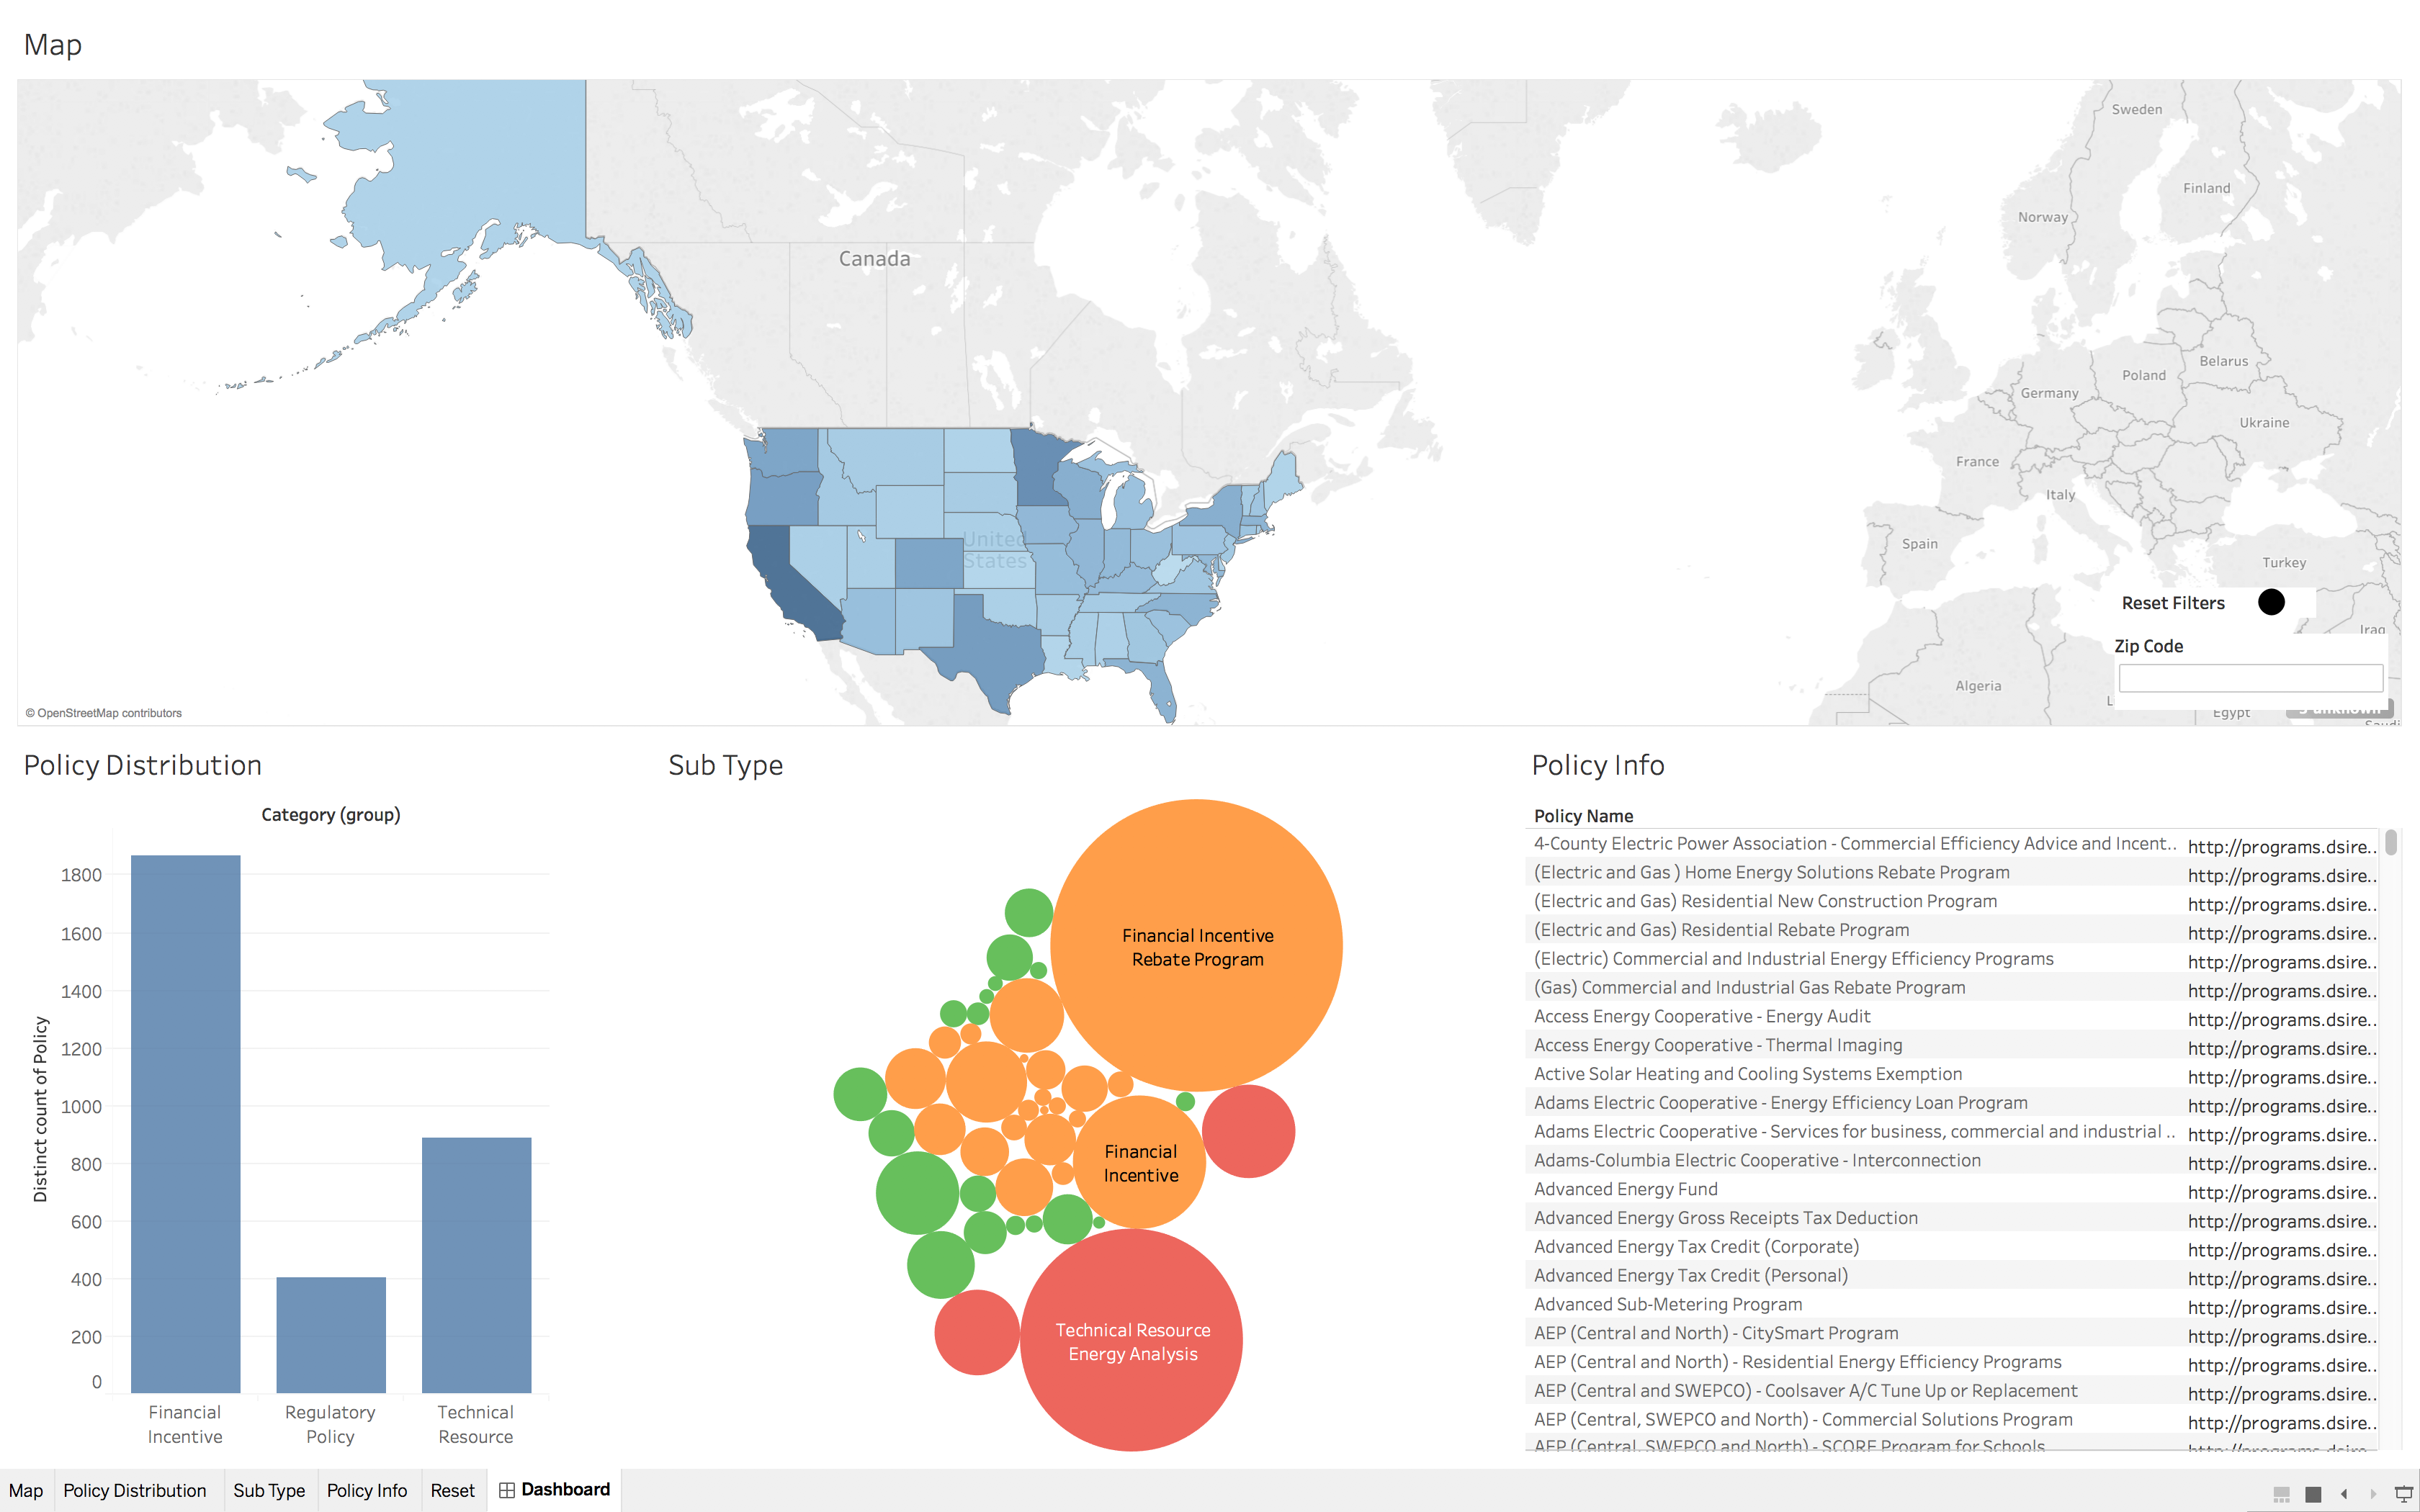Open link for Access Energy Cooperative - Energy Audit
This screenshot has height=1512, width=2420.
(2280, 1019)
